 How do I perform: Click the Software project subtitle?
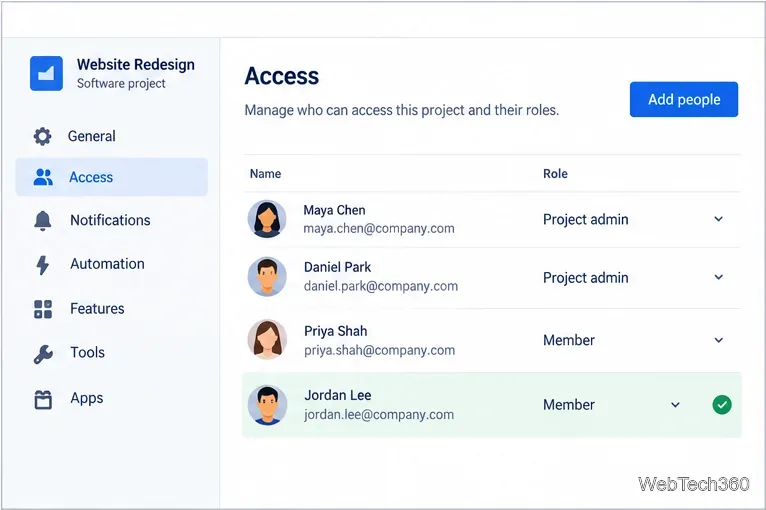[x=121, y=84]
